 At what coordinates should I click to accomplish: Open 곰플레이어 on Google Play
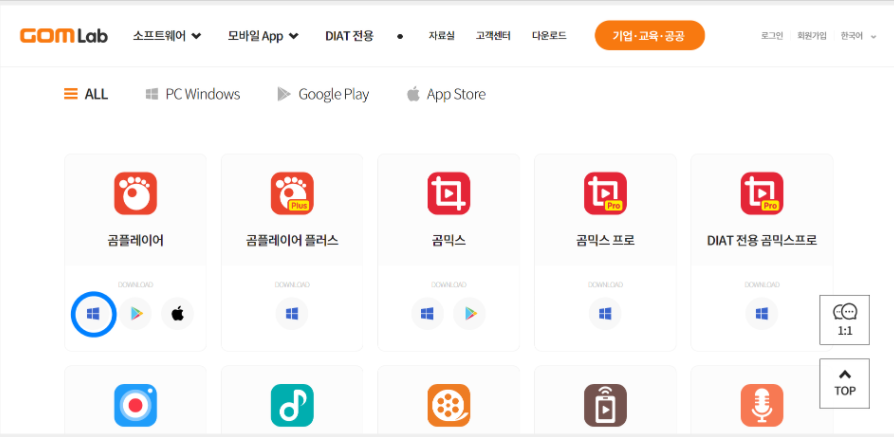[x=136, y=314]
